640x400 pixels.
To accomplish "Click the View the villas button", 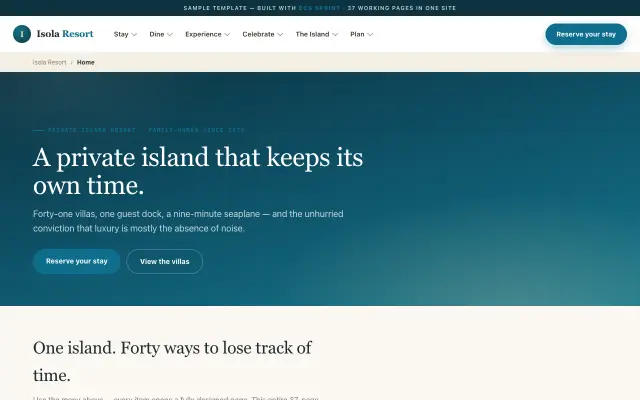I will [164, 262].
